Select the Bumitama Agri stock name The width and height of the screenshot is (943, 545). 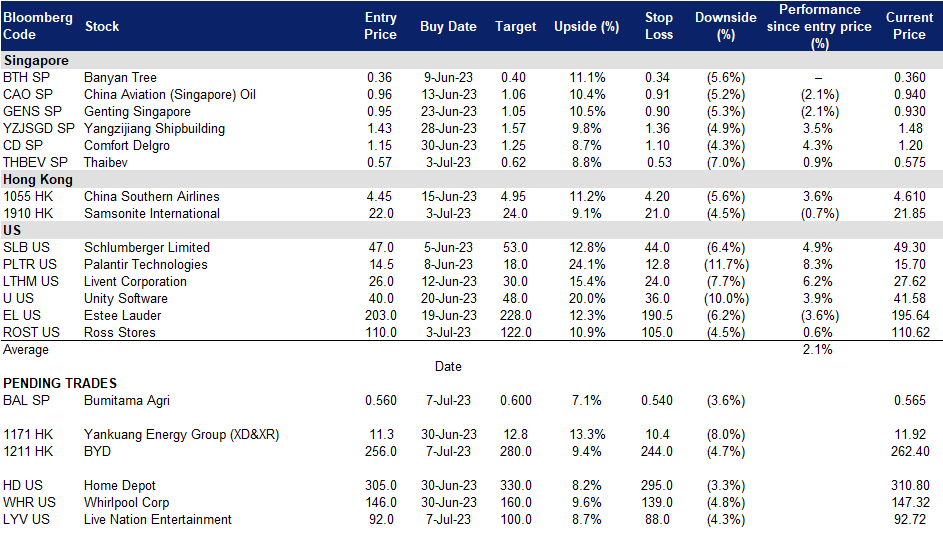point(127,401)
